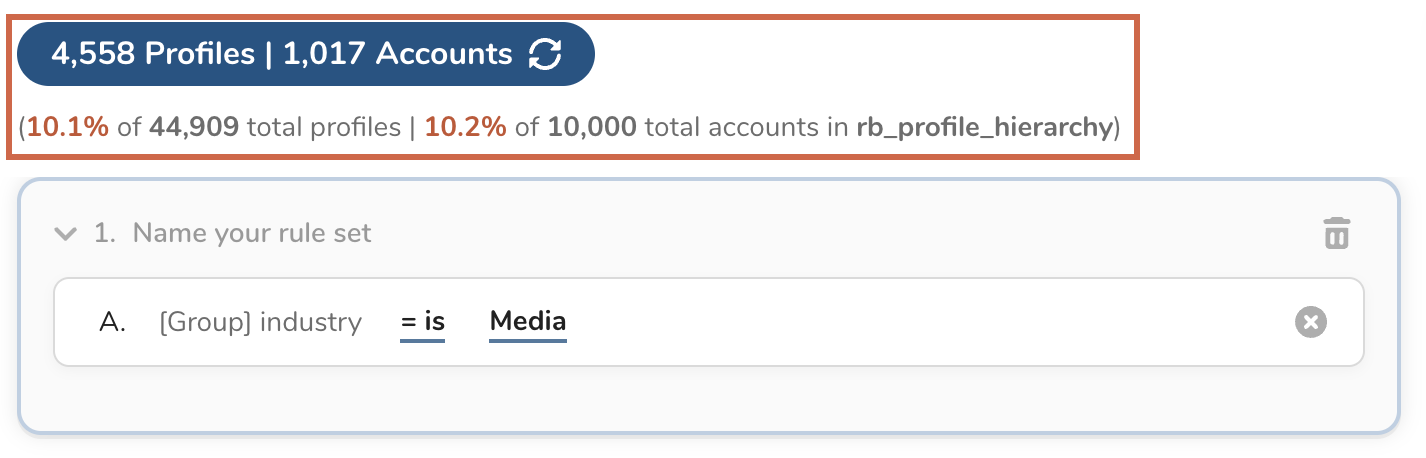Click the "[Group] industry" attribute field
This screenshot has width=1426, height=458.
click(260, 322)
